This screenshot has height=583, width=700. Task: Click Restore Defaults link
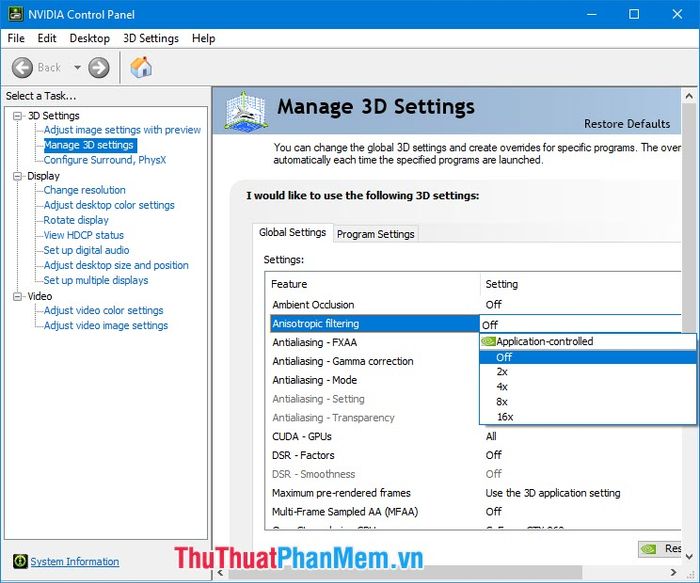[x=627, y=124]
